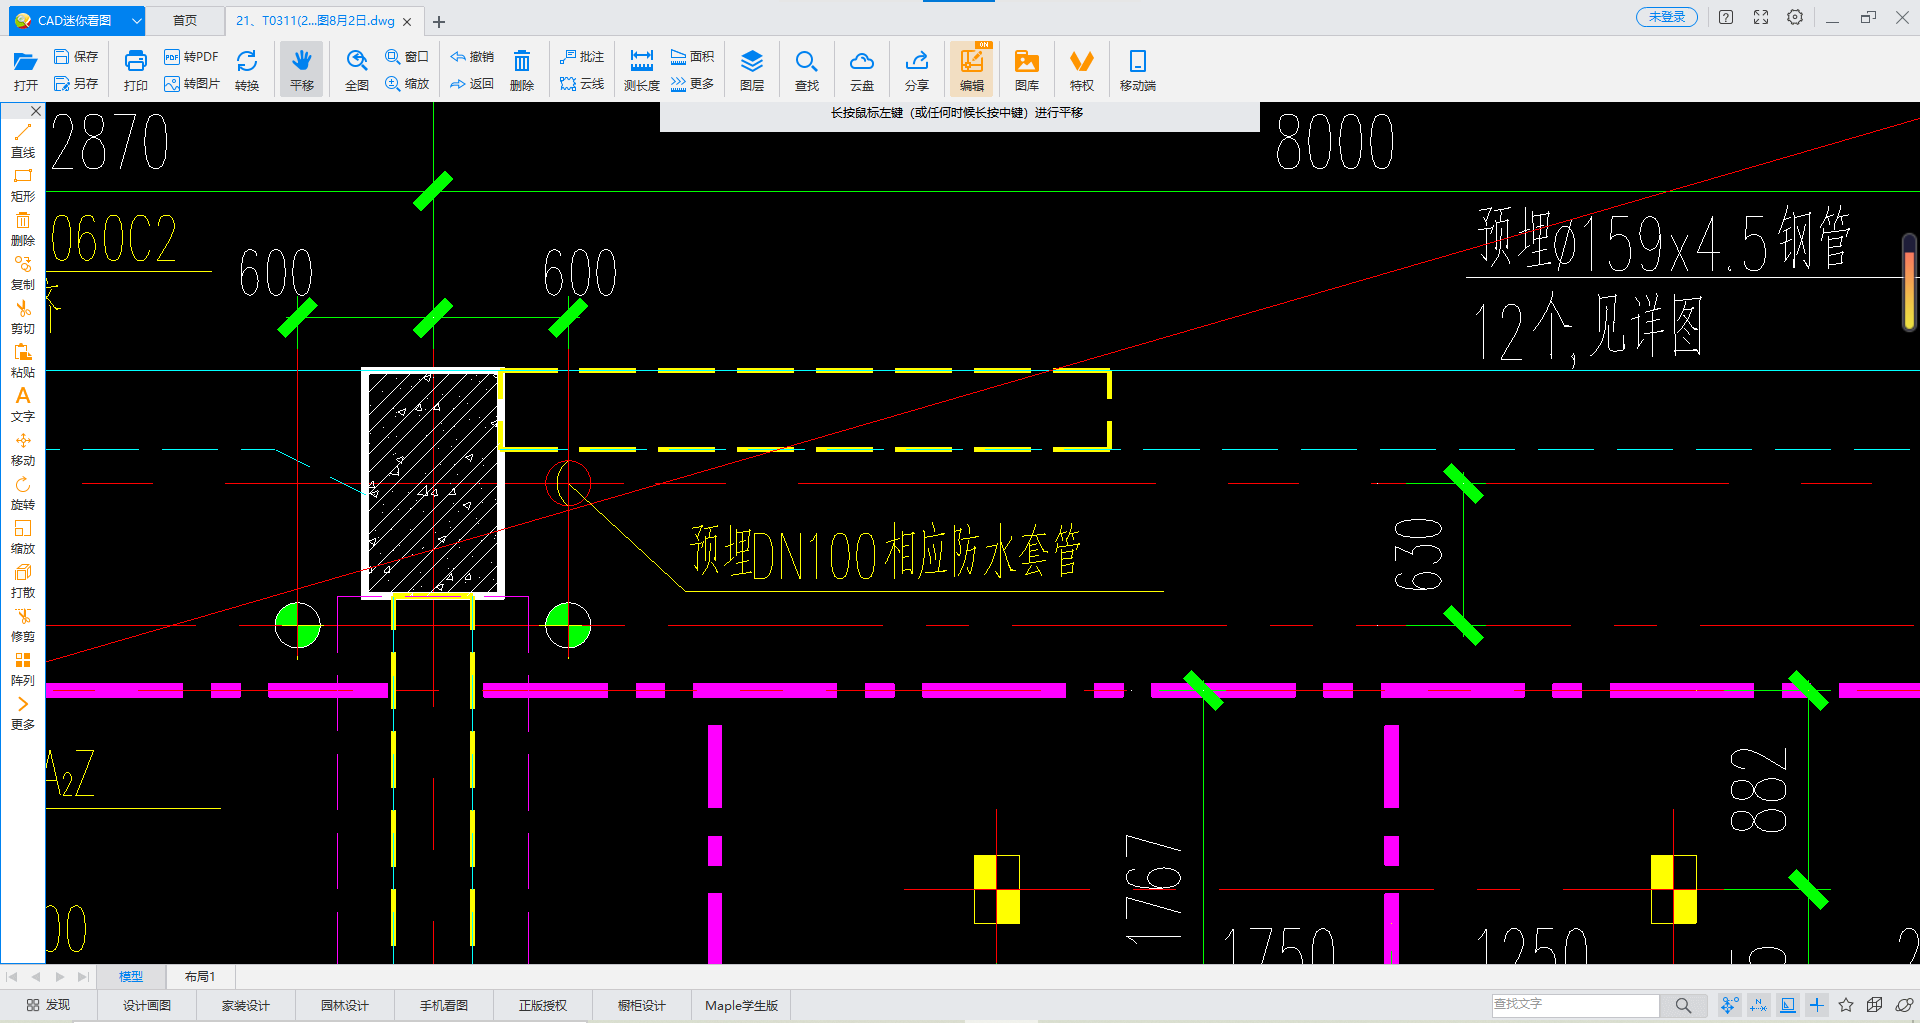Screen dimensions: 1920x1023
Task: Click sidebar 剪切 cut tool
Action: (x=23, y=317)
